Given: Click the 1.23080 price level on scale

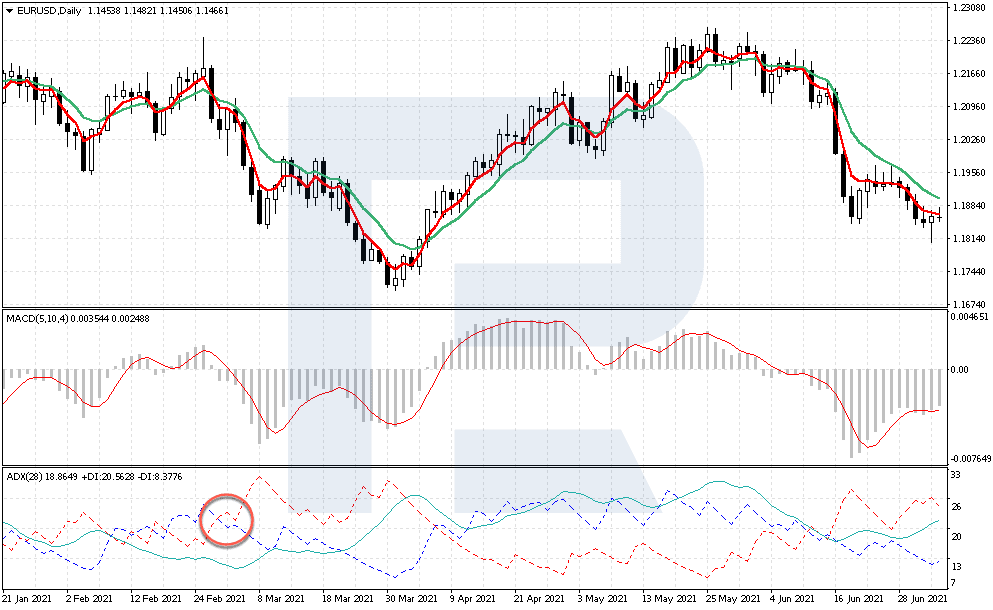Looking at the screenshot, I should pyautogui.click(x=968, y=9).
